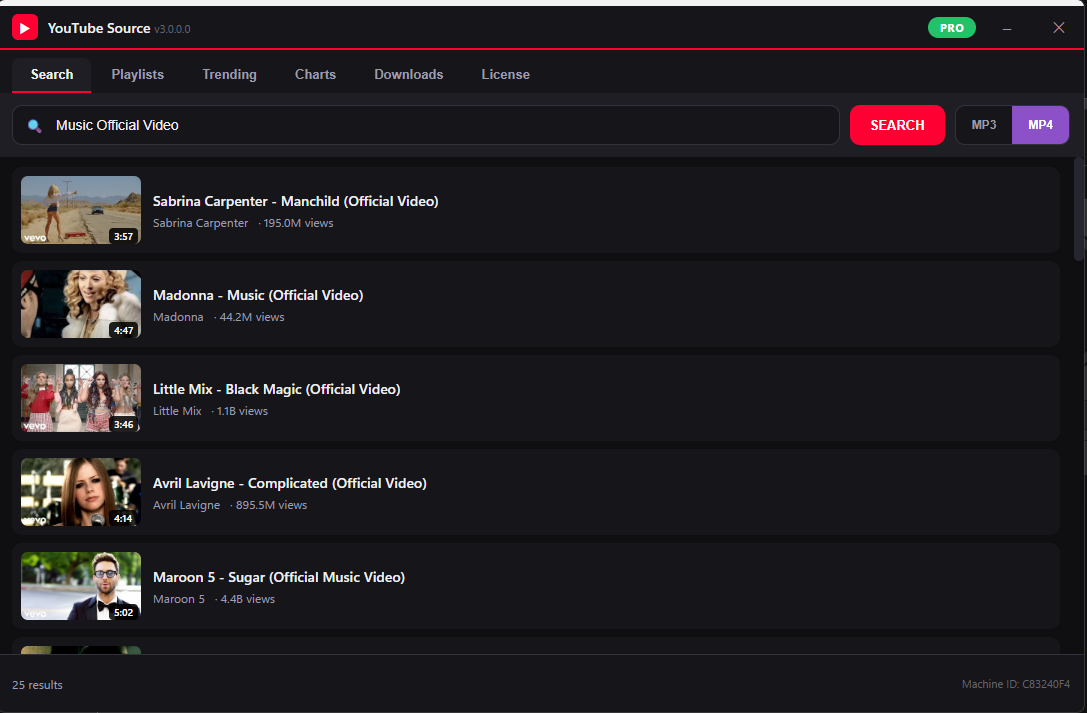Viewport: 1087px width, 713px height.
Task: Click title Maroon 5 - Sugar (Official Music Video)
Action: tap(279, 577)
